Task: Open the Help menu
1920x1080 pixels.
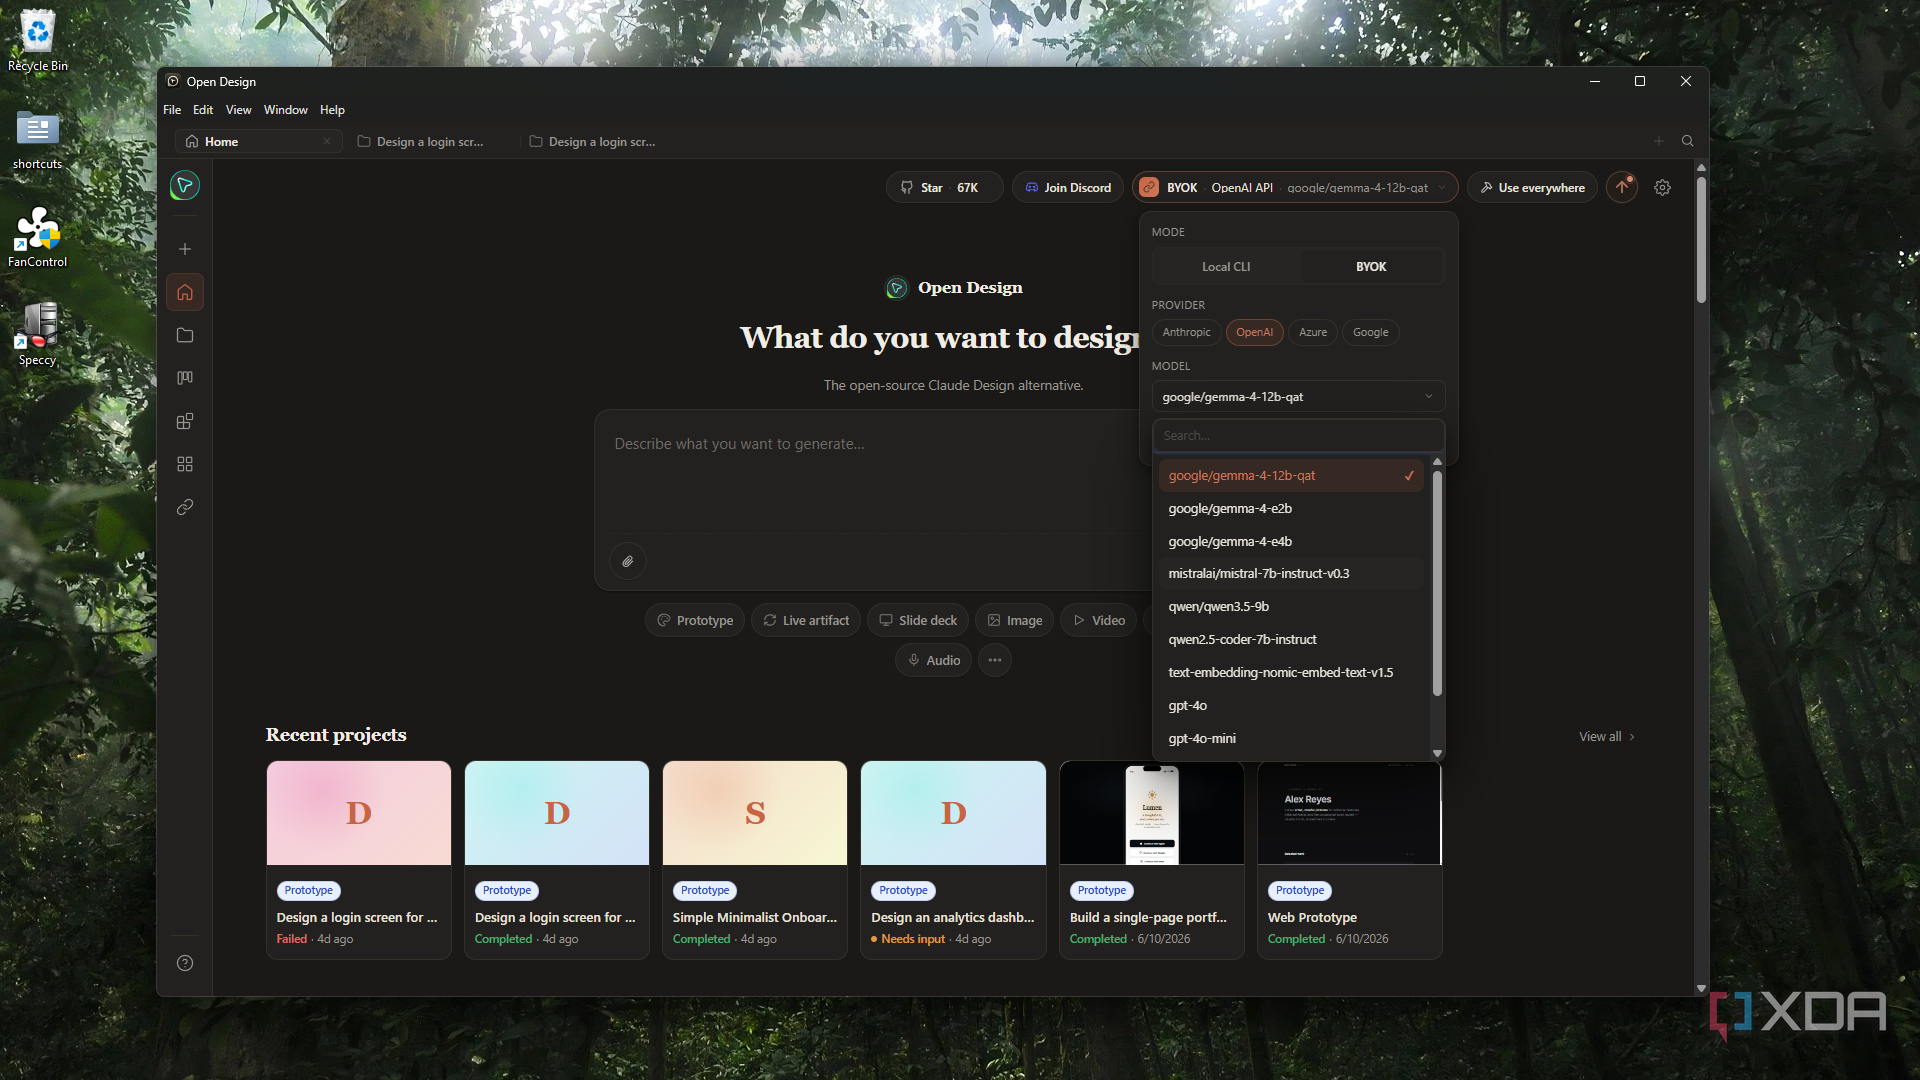Action: coord(332,110)
